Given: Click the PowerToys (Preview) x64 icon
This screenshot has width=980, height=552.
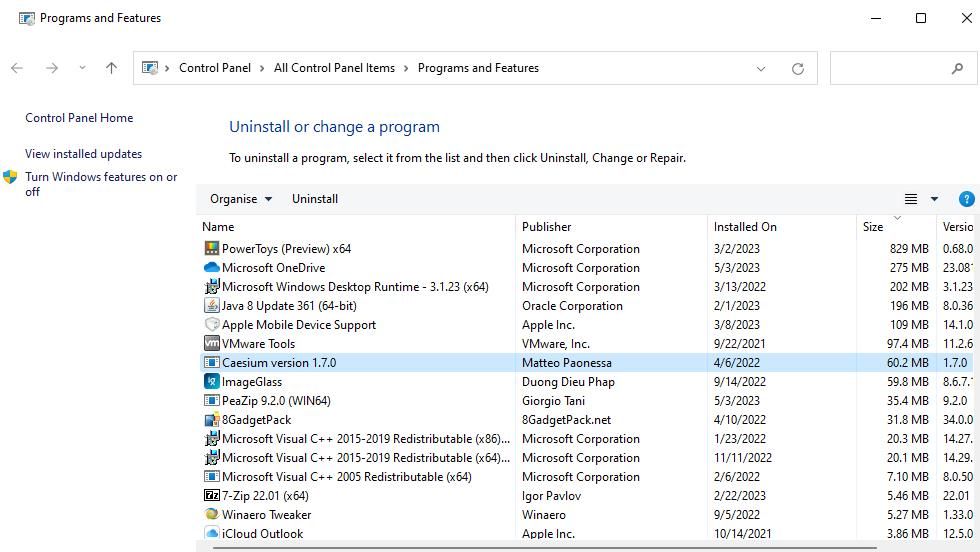Looking at the screenshot, I should 212,248.
